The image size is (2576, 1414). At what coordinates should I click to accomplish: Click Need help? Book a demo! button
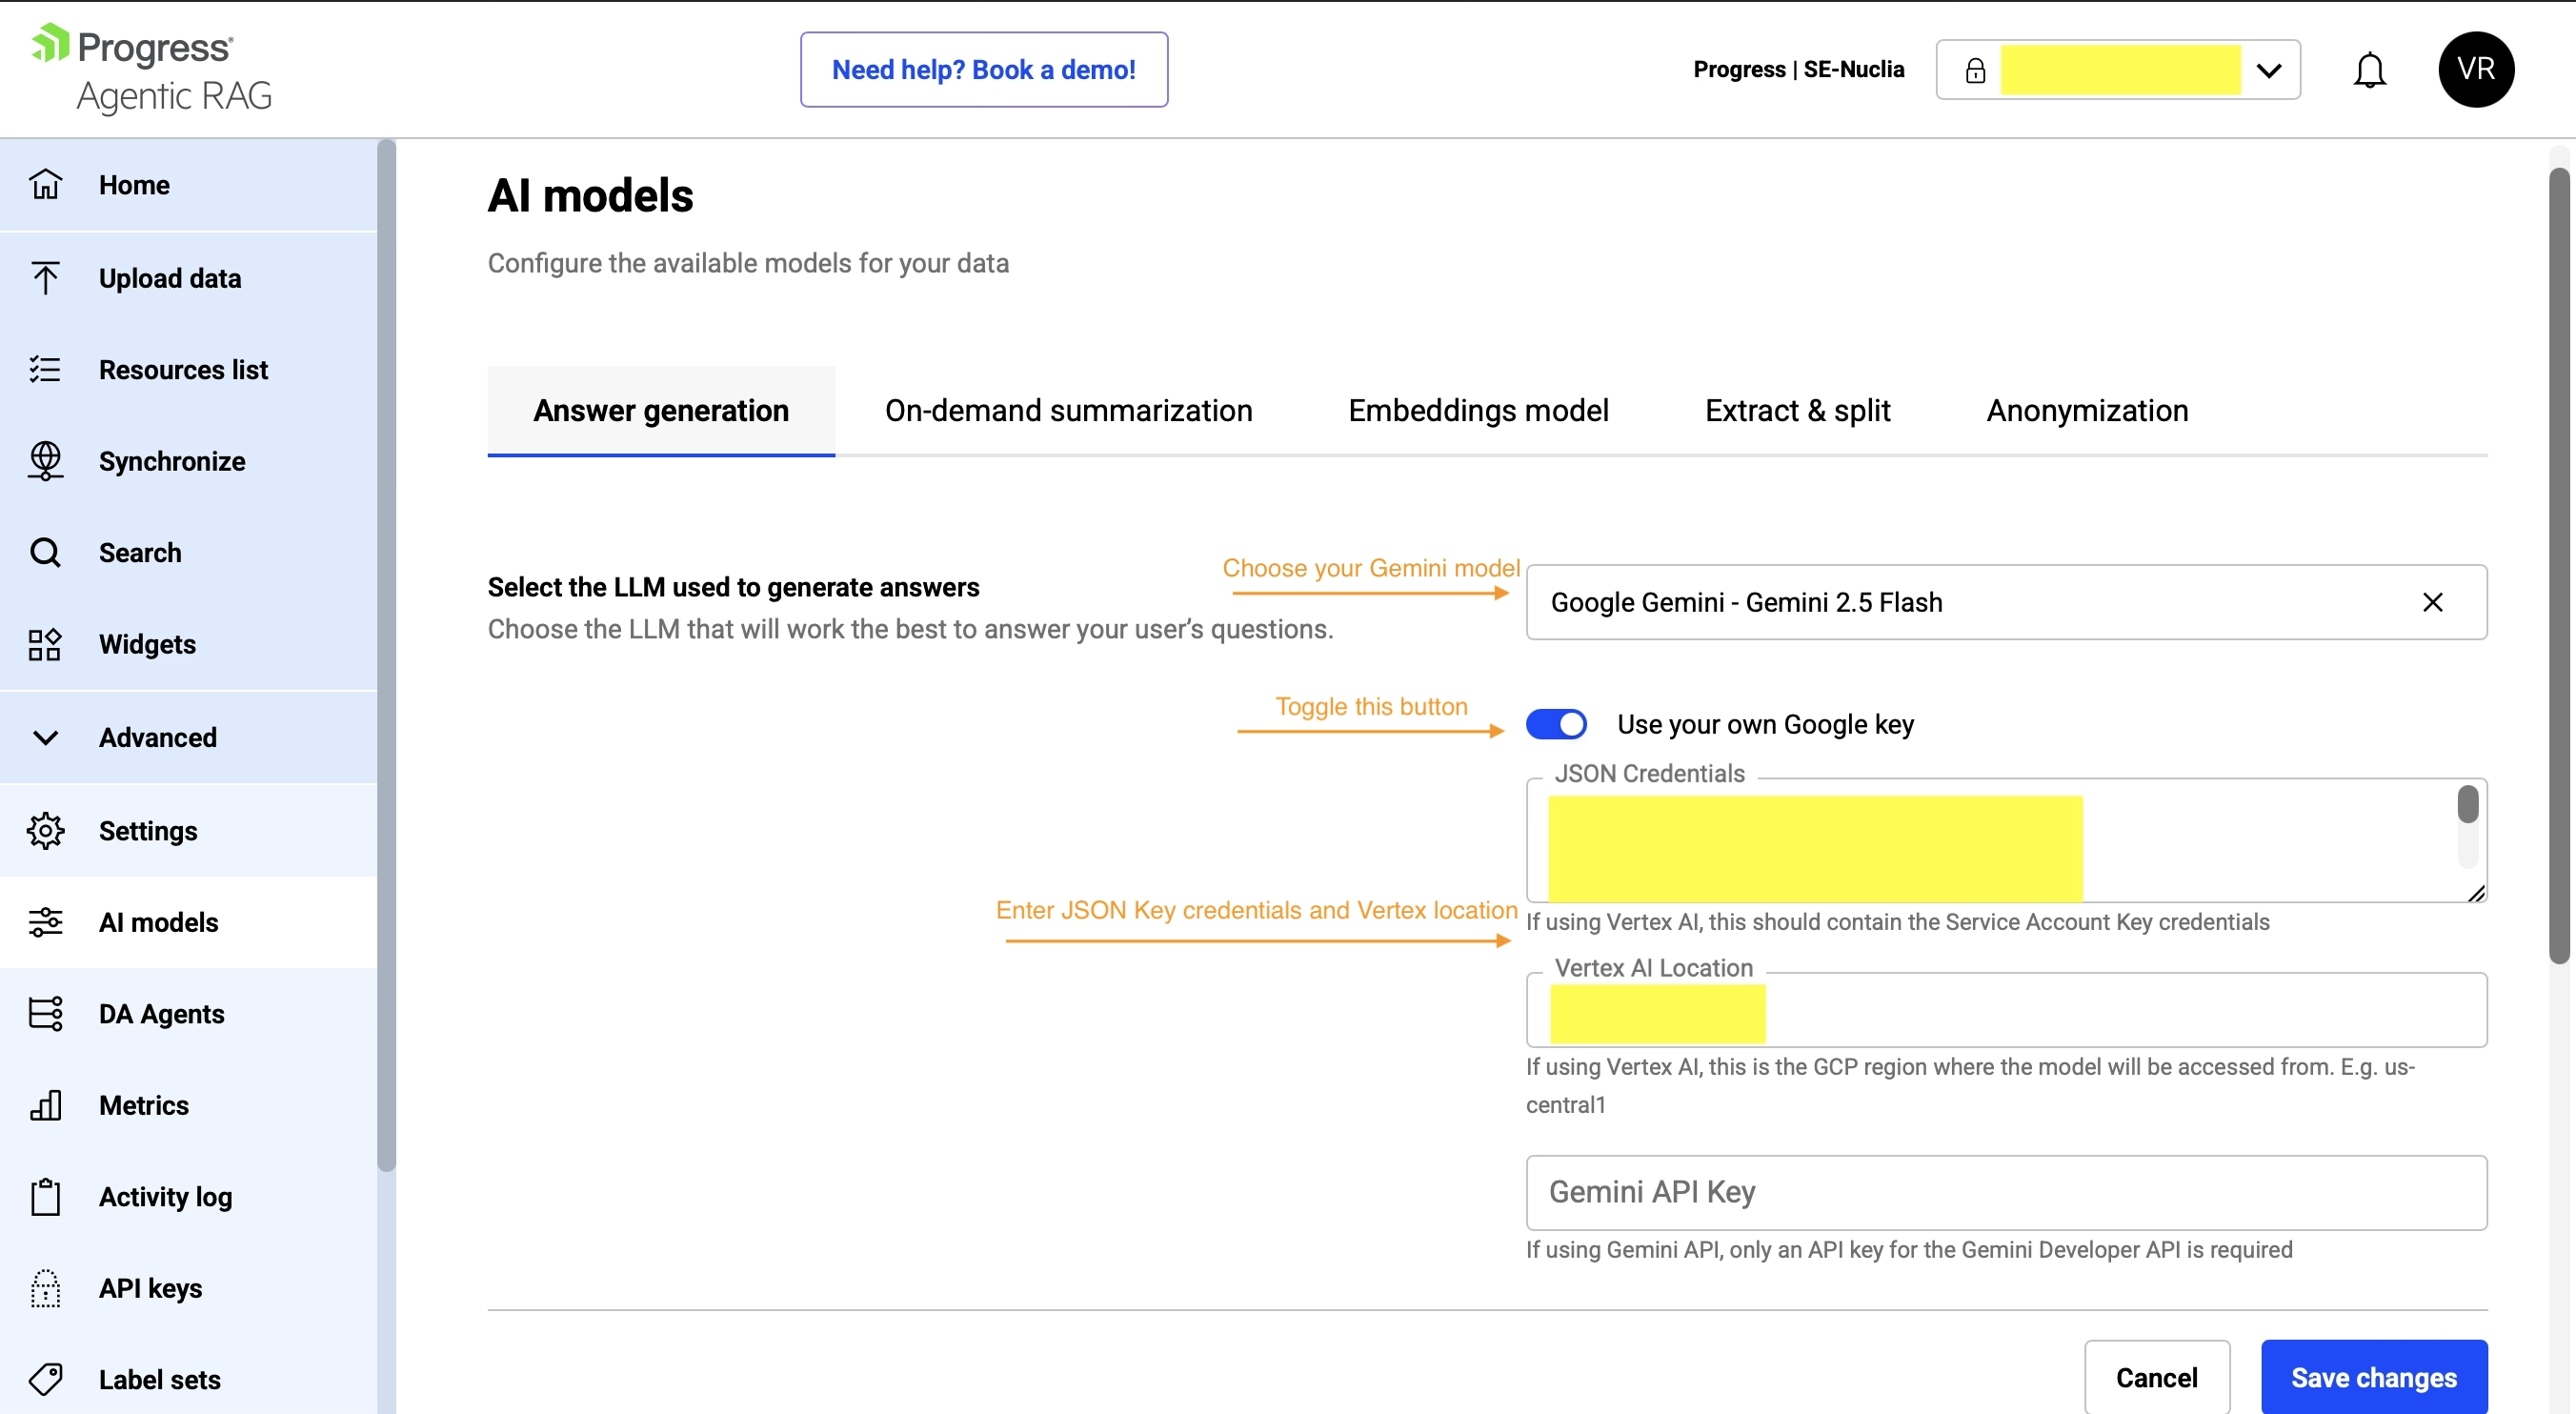[983, 70]
